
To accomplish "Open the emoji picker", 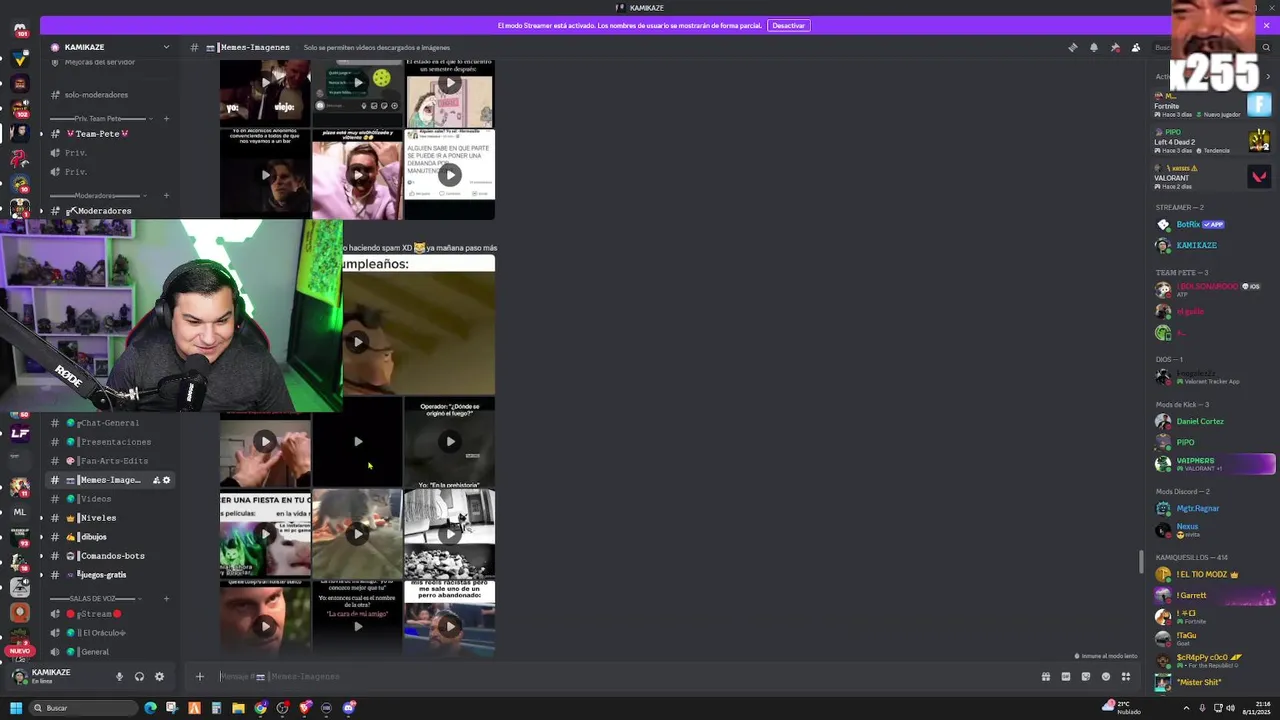I will (x=1106, y=676).
